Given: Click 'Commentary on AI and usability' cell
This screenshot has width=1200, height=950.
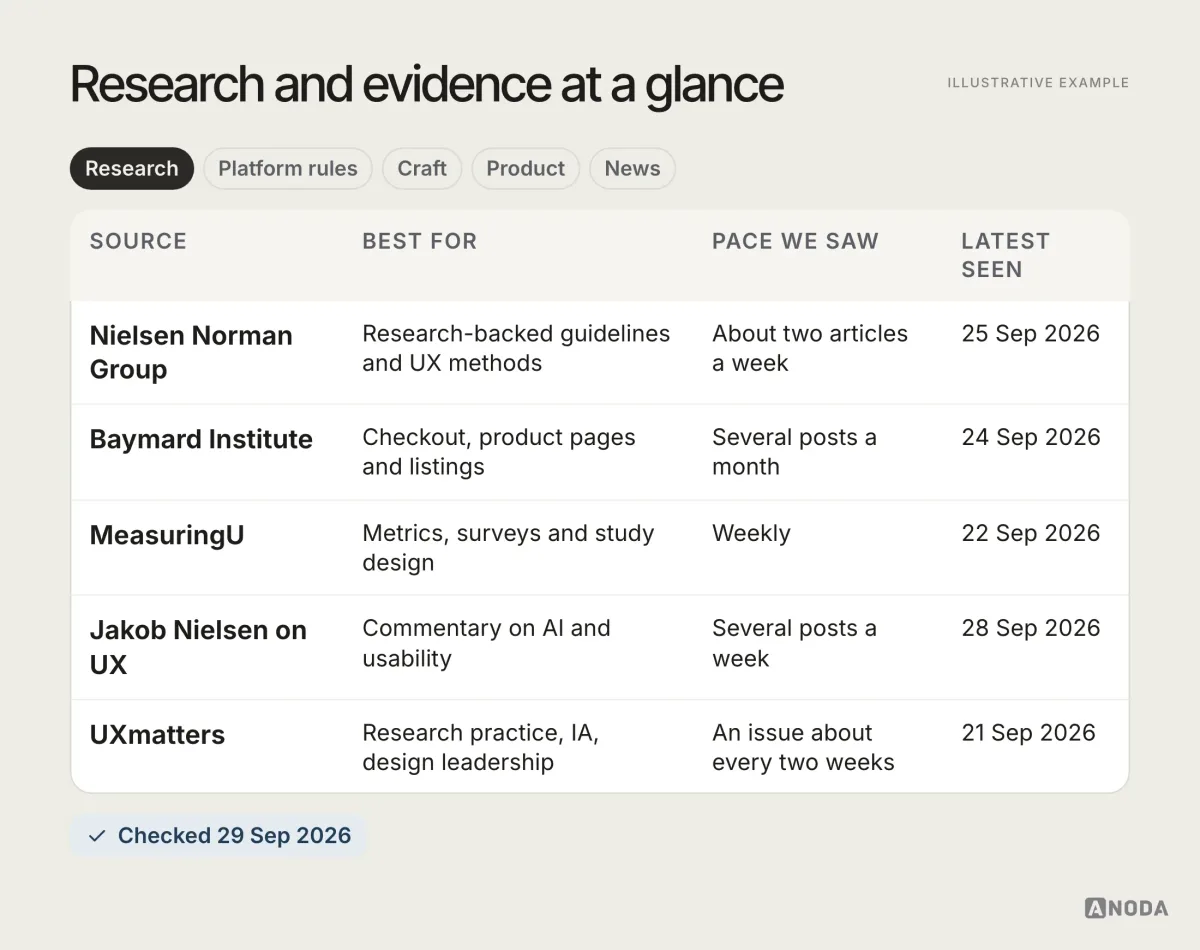Looking at the screenshot, I should [486, 643].
